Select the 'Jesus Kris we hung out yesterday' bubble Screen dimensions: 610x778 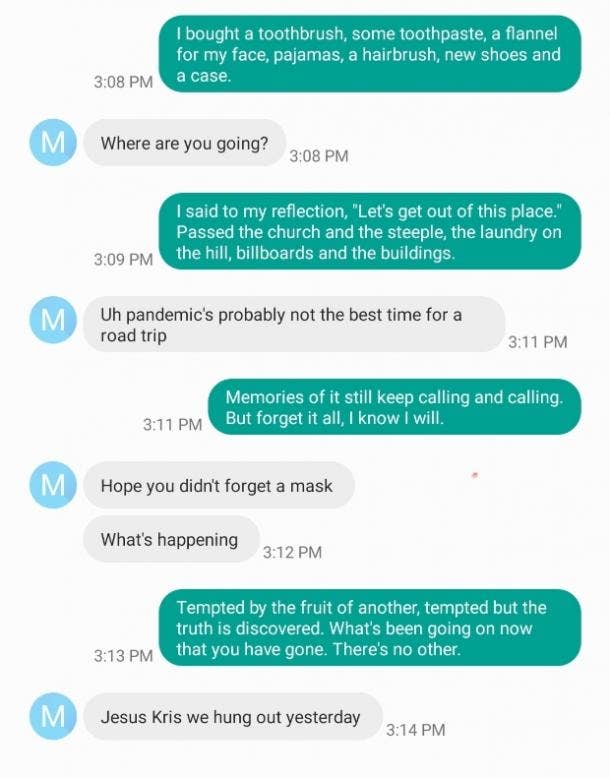point(233,716)
